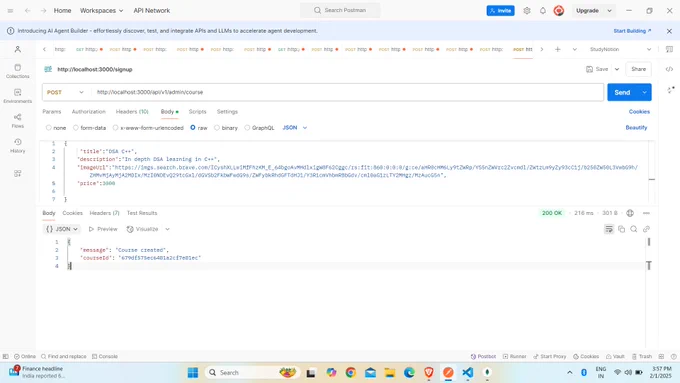Screen dimensions: 680x383
Task: Open the configure sidebar apps icon
Action: (x=18, y=173)
